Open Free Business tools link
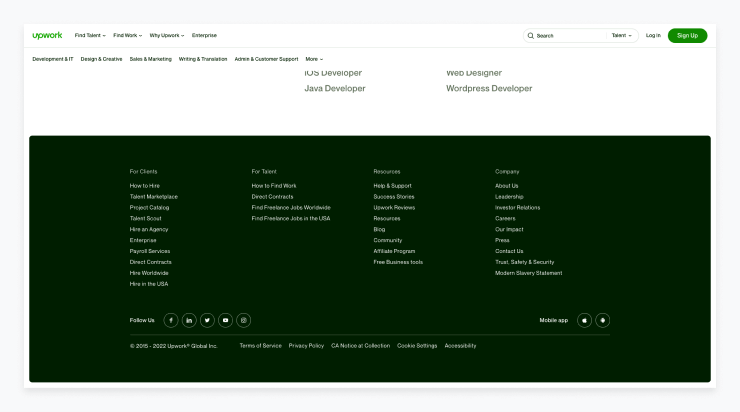The image size is (740, 412). pyautogui.click(x=398, y=262)
